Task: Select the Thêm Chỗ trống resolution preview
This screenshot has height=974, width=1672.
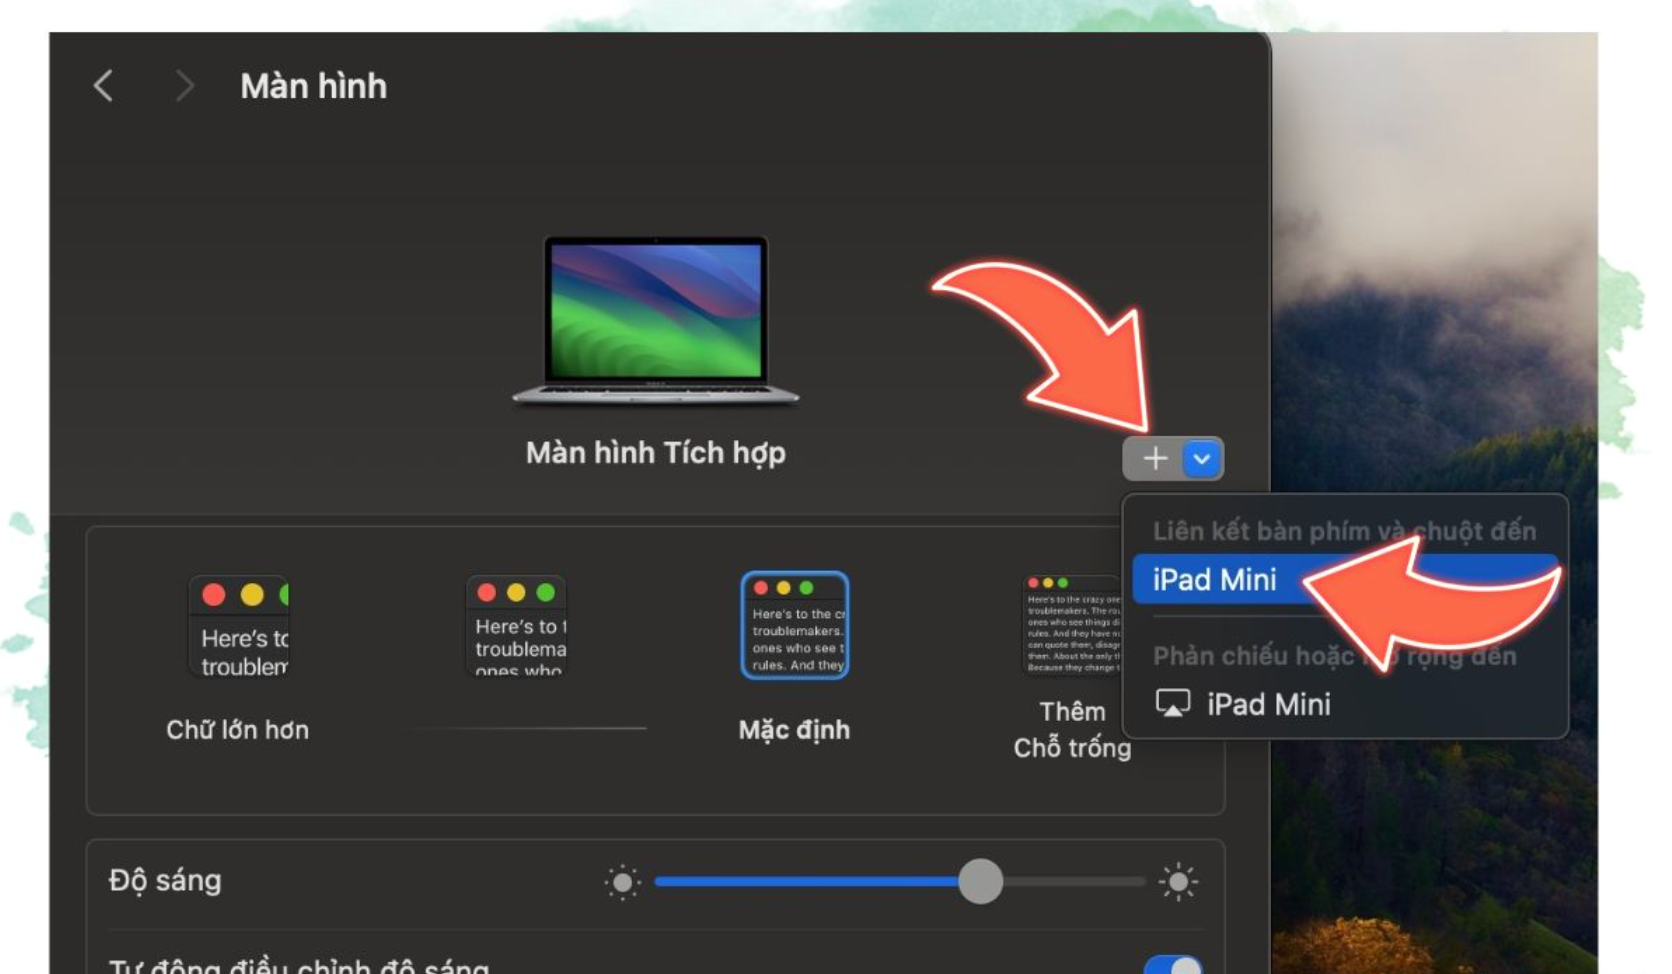Action: coord(1072,626)
